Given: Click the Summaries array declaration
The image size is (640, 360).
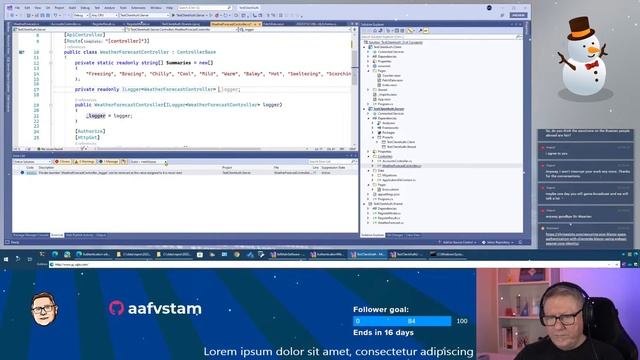Looking at the screenshot, I should pyautogui.click(x=178, y=63).
